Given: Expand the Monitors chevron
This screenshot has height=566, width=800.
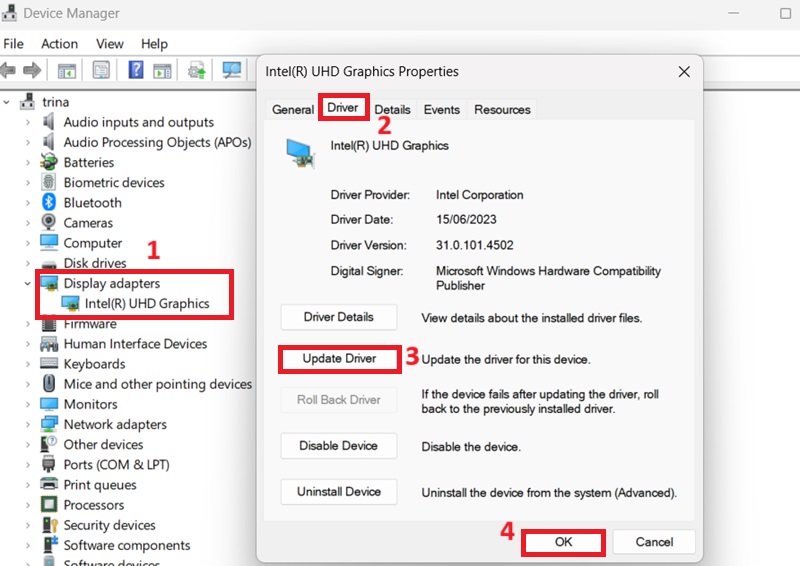Looking at the screenshot, I should coord(28,404).
